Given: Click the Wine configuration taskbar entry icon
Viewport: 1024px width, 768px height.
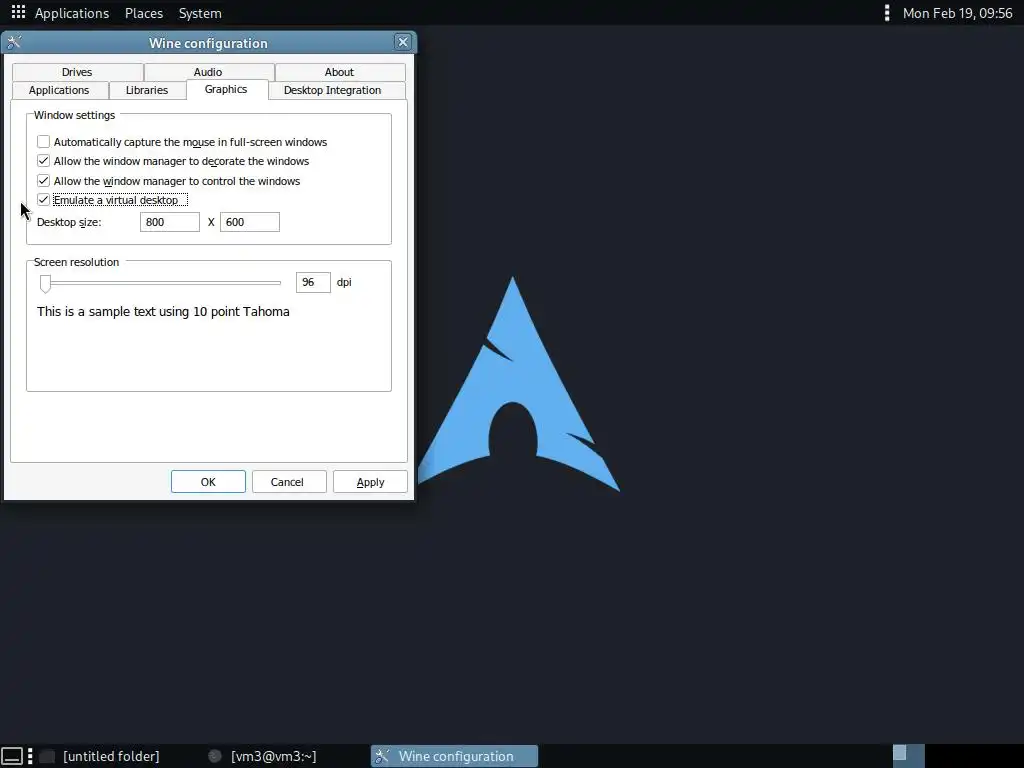Looking at the screenshot, I should pos(383,756).
